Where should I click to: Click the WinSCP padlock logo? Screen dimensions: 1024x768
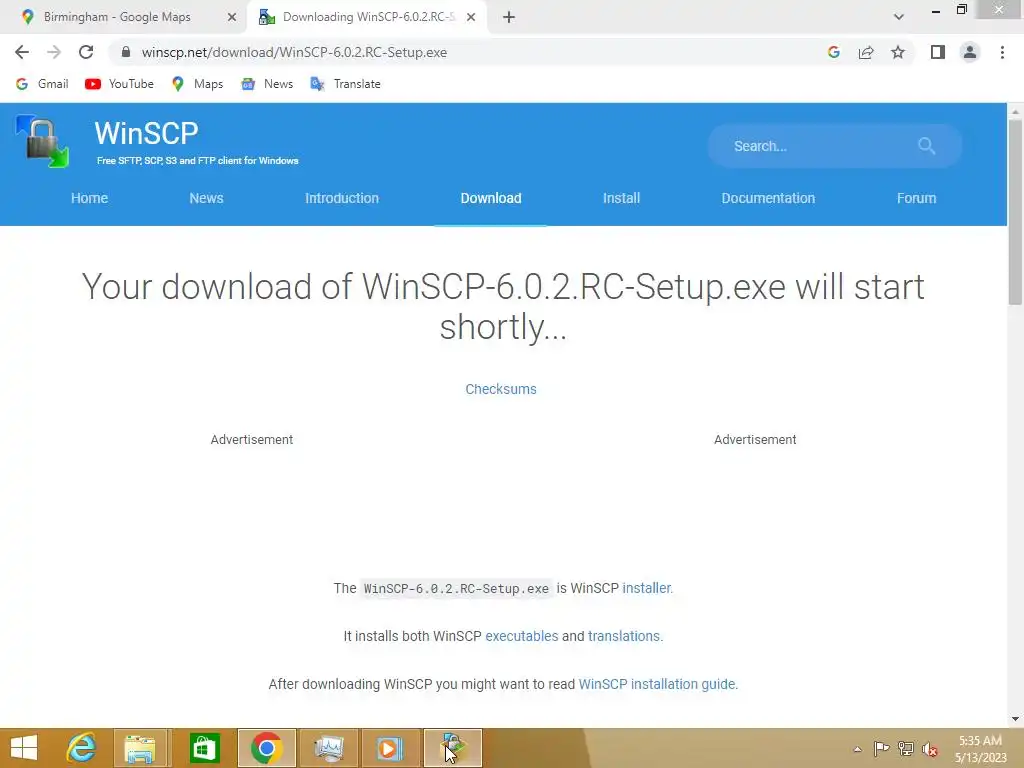pos(42,141)
